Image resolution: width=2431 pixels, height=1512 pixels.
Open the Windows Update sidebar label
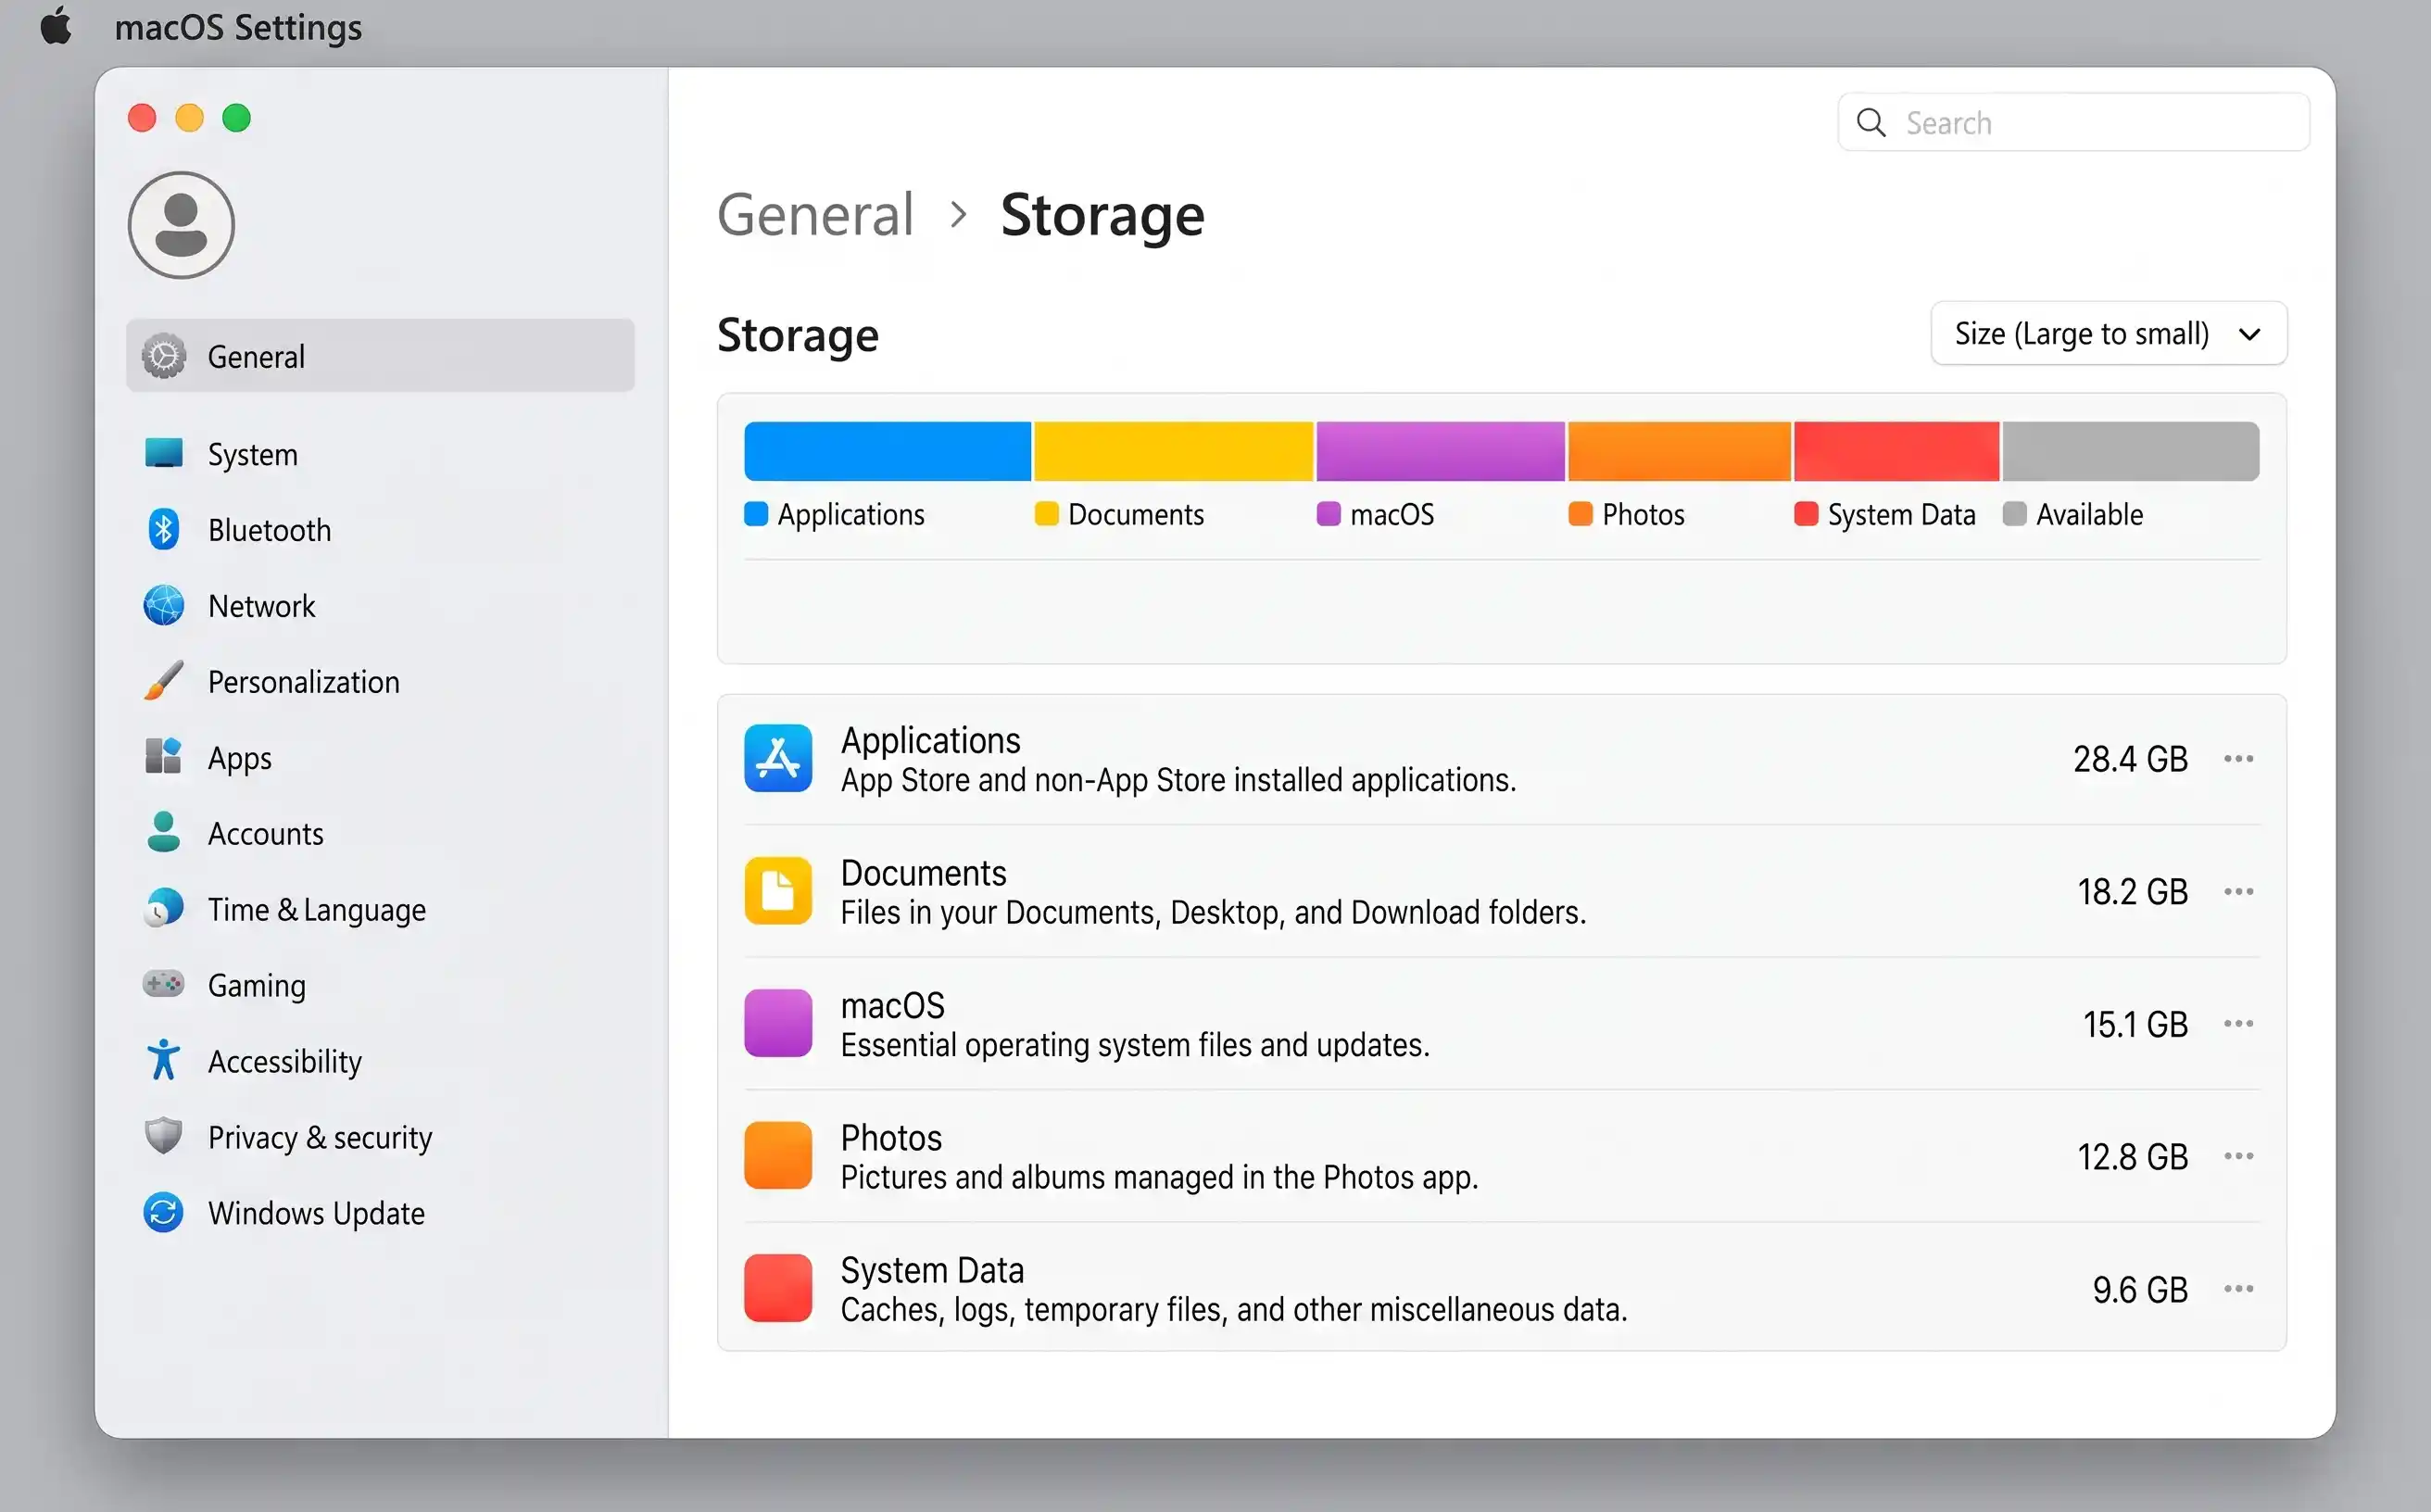click(317, 1214)
